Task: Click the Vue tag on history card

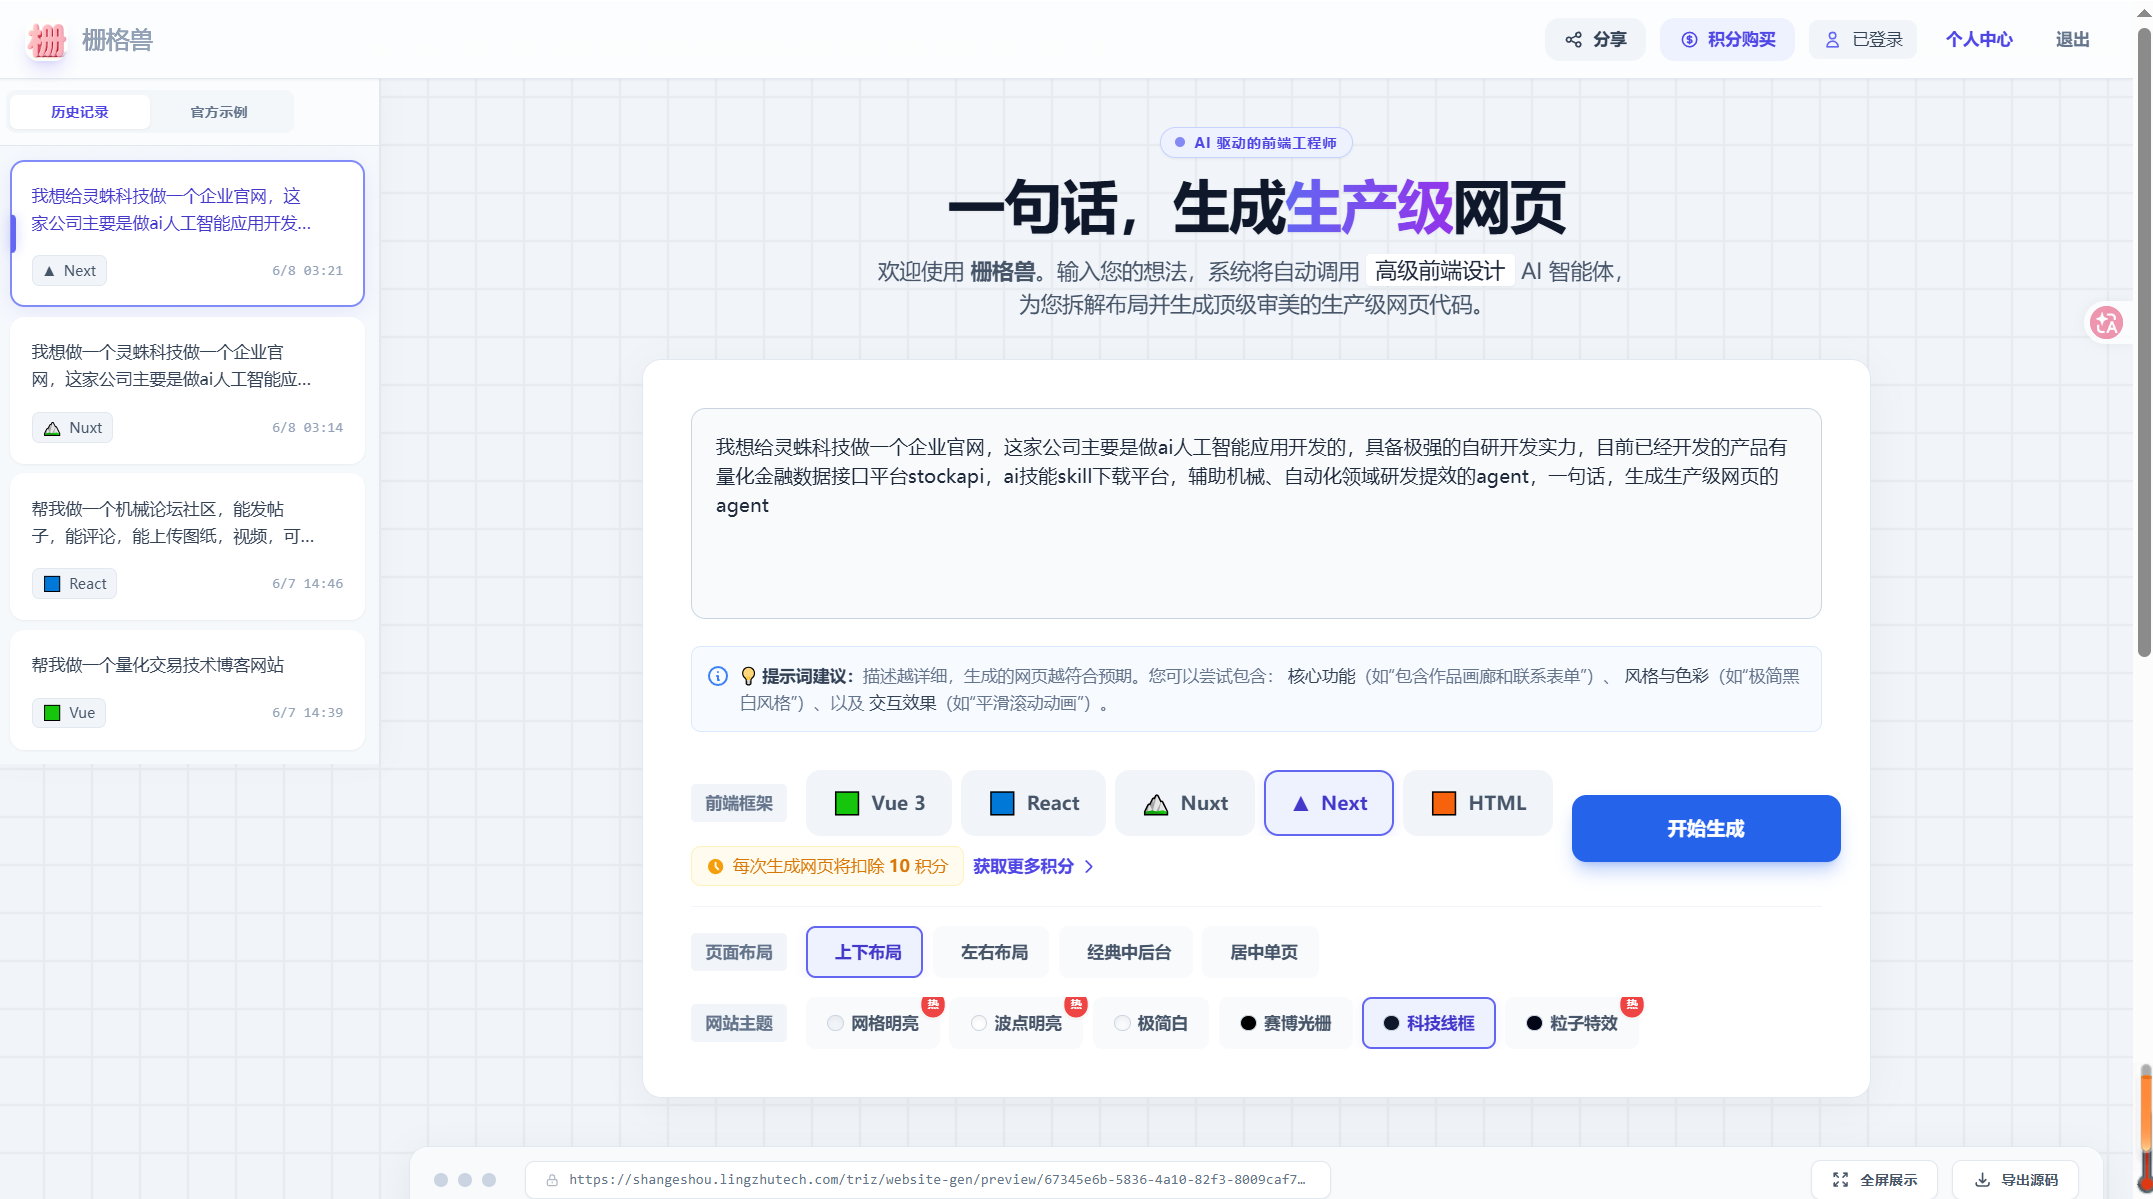Action: coord(69,713)
